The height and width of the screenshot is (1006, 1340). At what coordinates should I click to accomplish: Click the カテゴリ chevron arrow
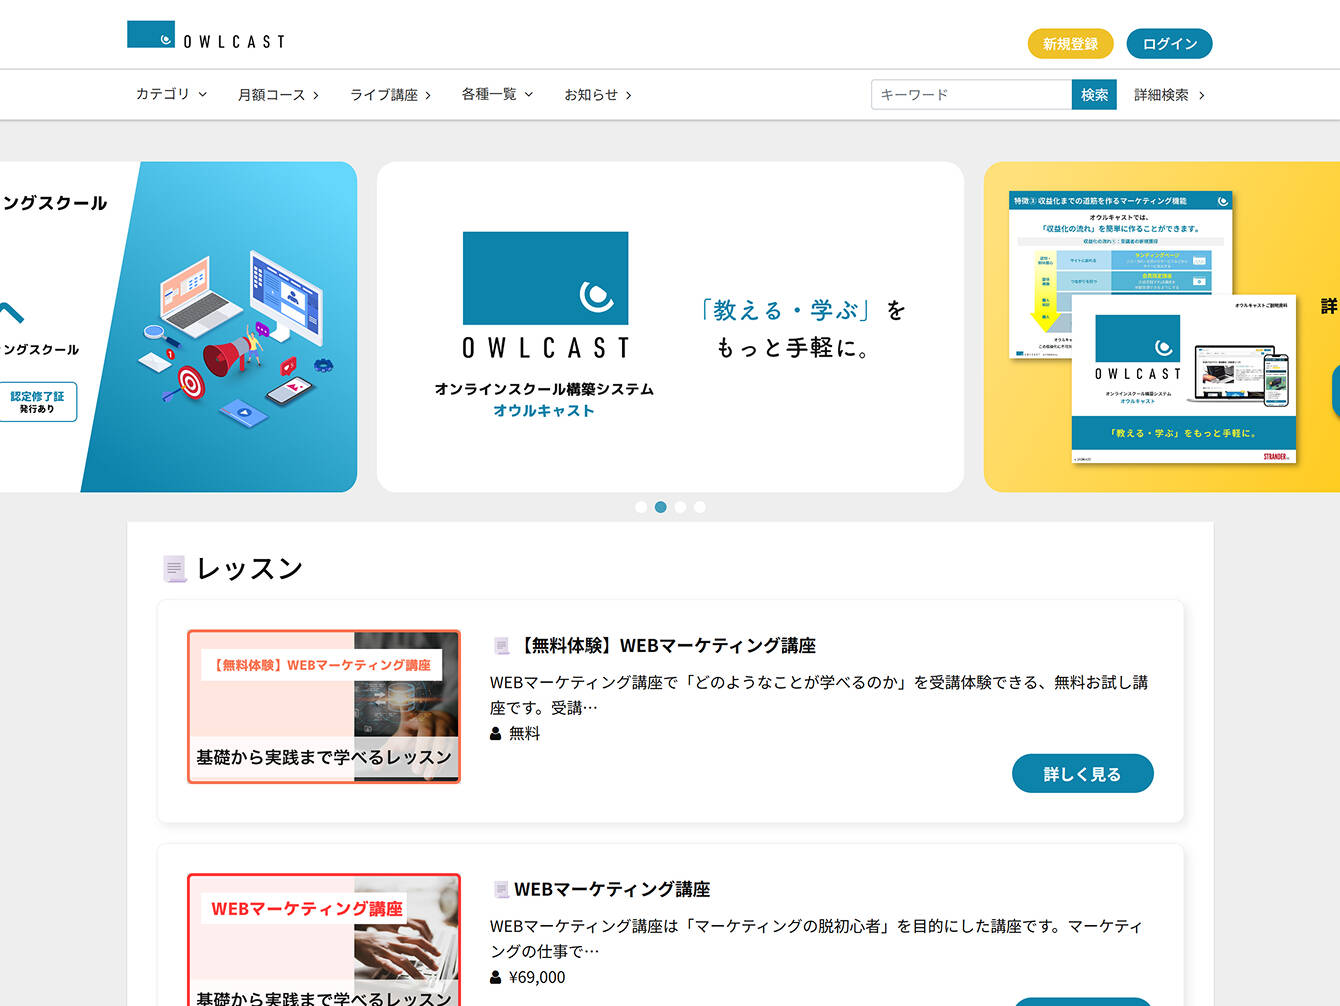202,94
